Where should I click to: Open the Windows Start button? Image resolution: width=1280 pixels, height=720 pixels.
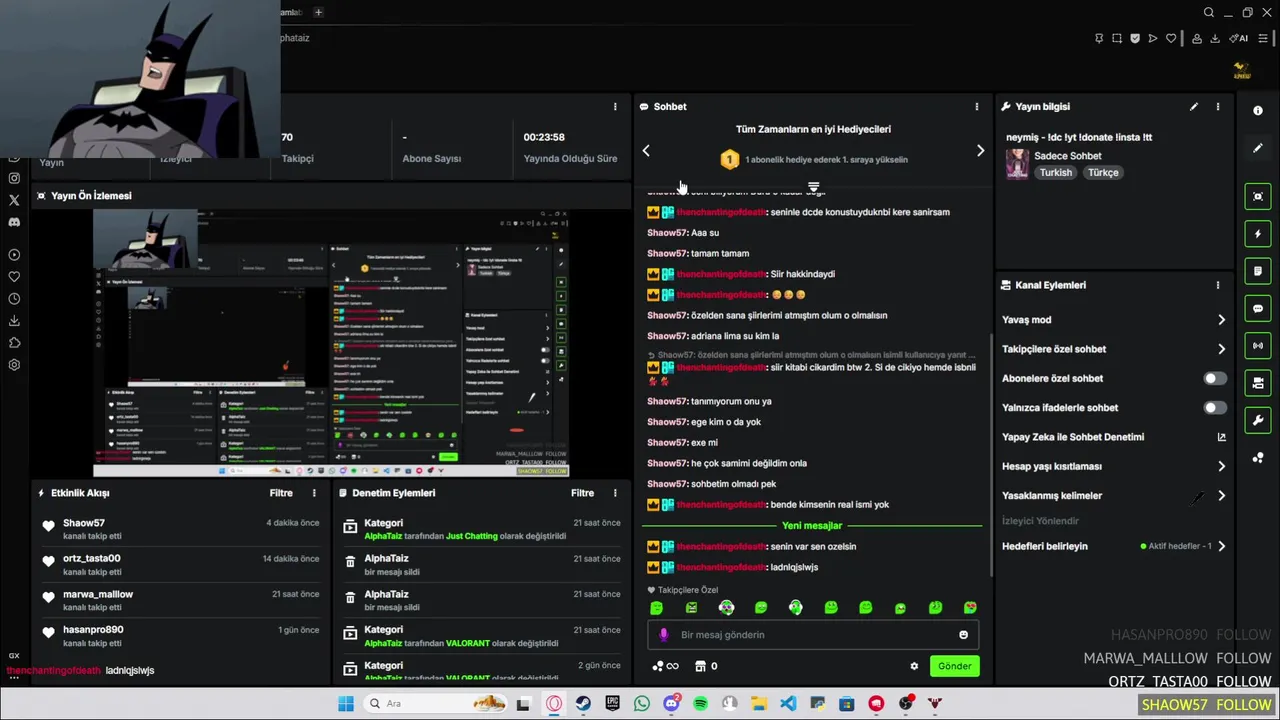[x=346, y=704]
